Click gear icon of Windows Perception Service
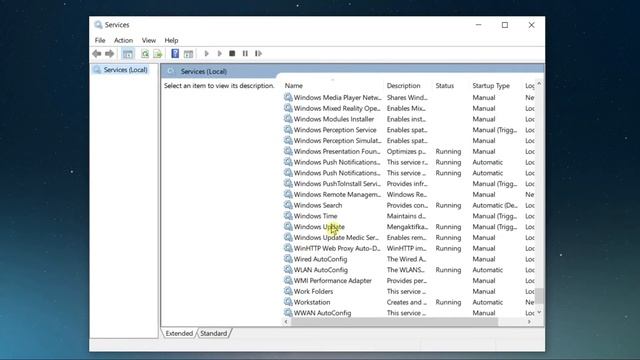This screenshot has height=360, width=640. tap(288, 130)
